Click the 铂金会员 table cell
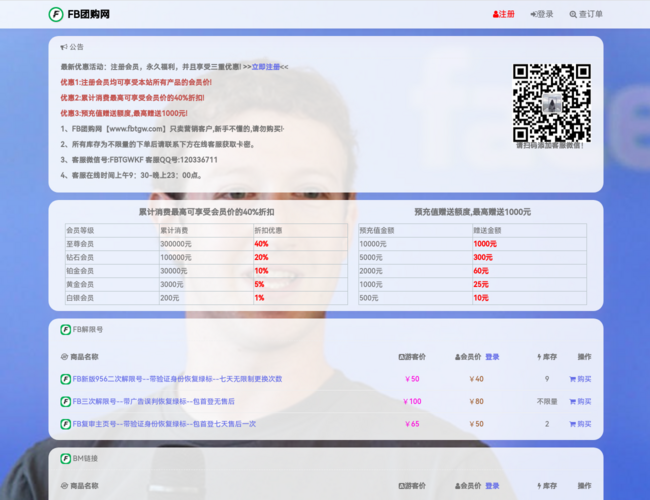The image size is (650, 500). coord(112,271)
